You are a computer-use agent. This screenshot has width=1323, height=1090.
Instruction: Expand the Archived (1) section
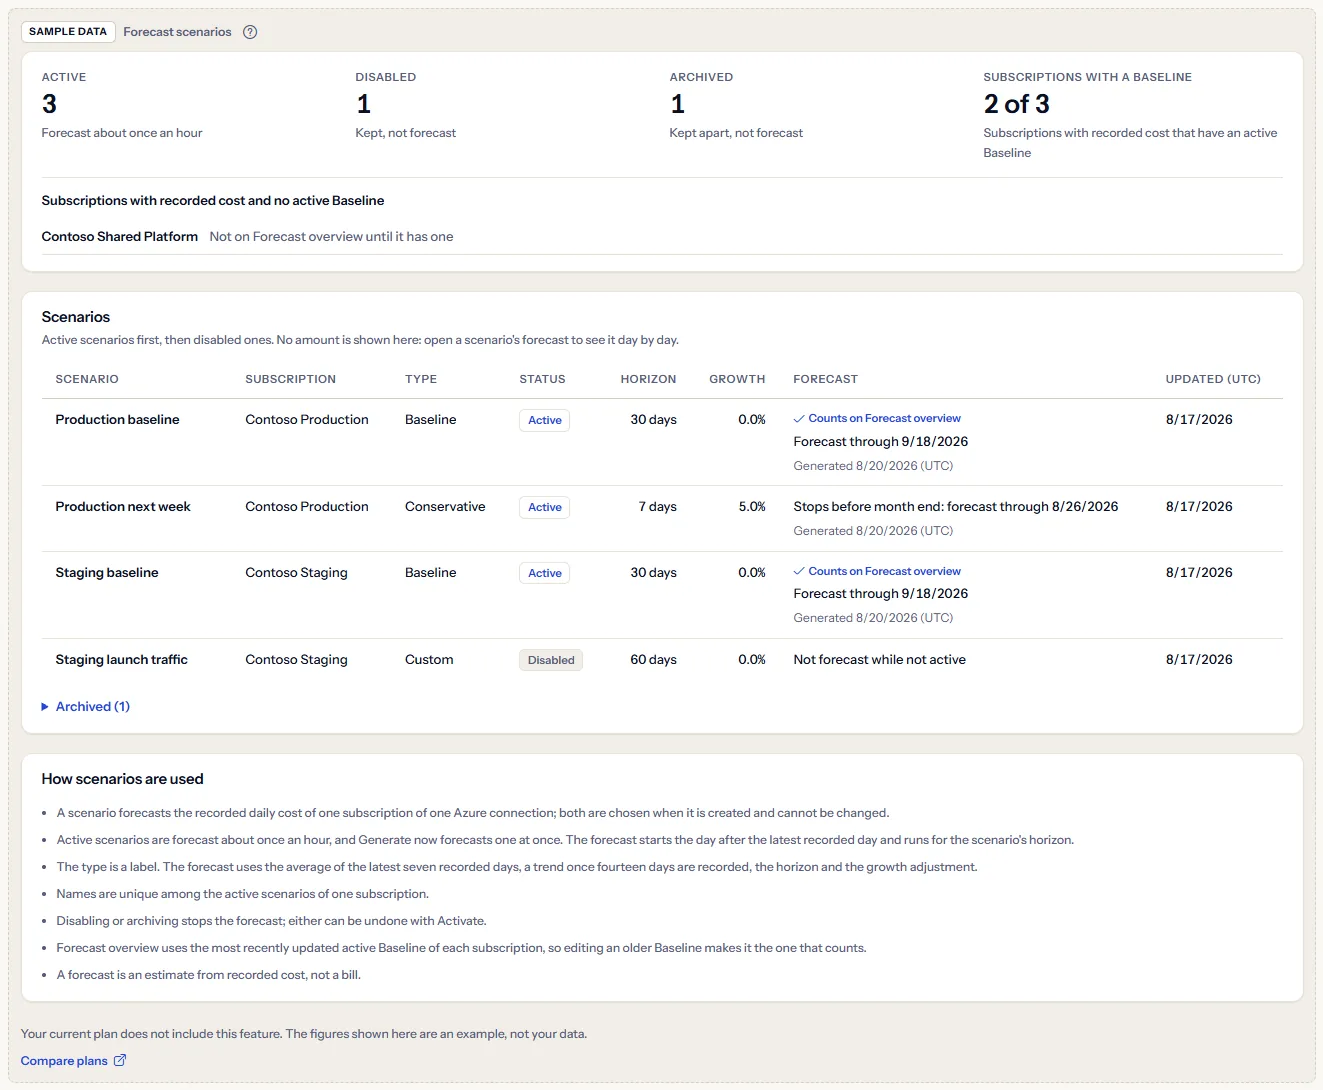tap(86, 707)
